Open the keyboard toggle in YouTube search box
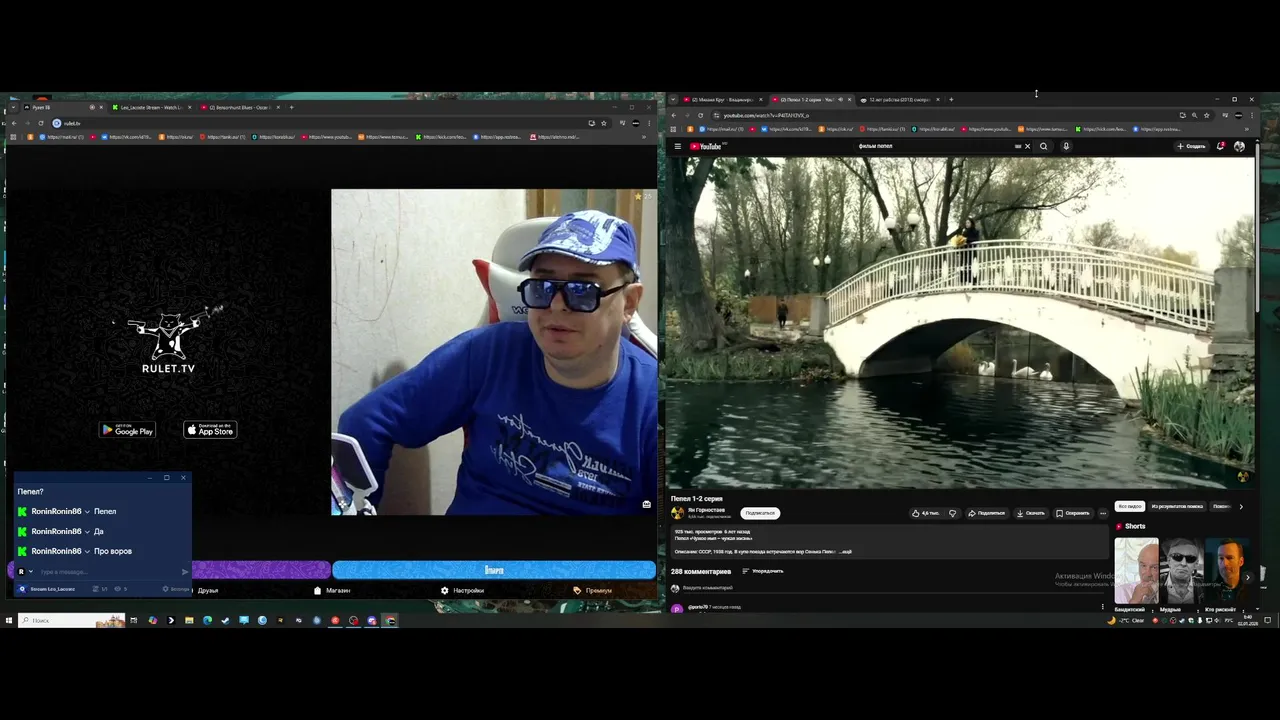Screen dimensions: 1280x720 1018,146
